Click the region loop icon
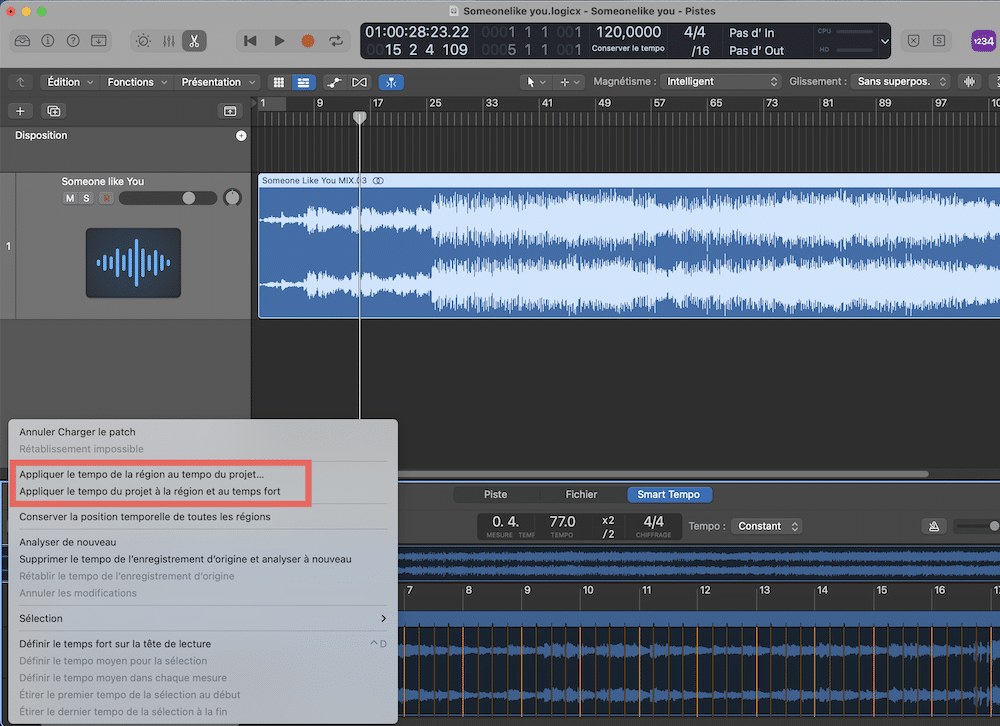 click(378, 181)
